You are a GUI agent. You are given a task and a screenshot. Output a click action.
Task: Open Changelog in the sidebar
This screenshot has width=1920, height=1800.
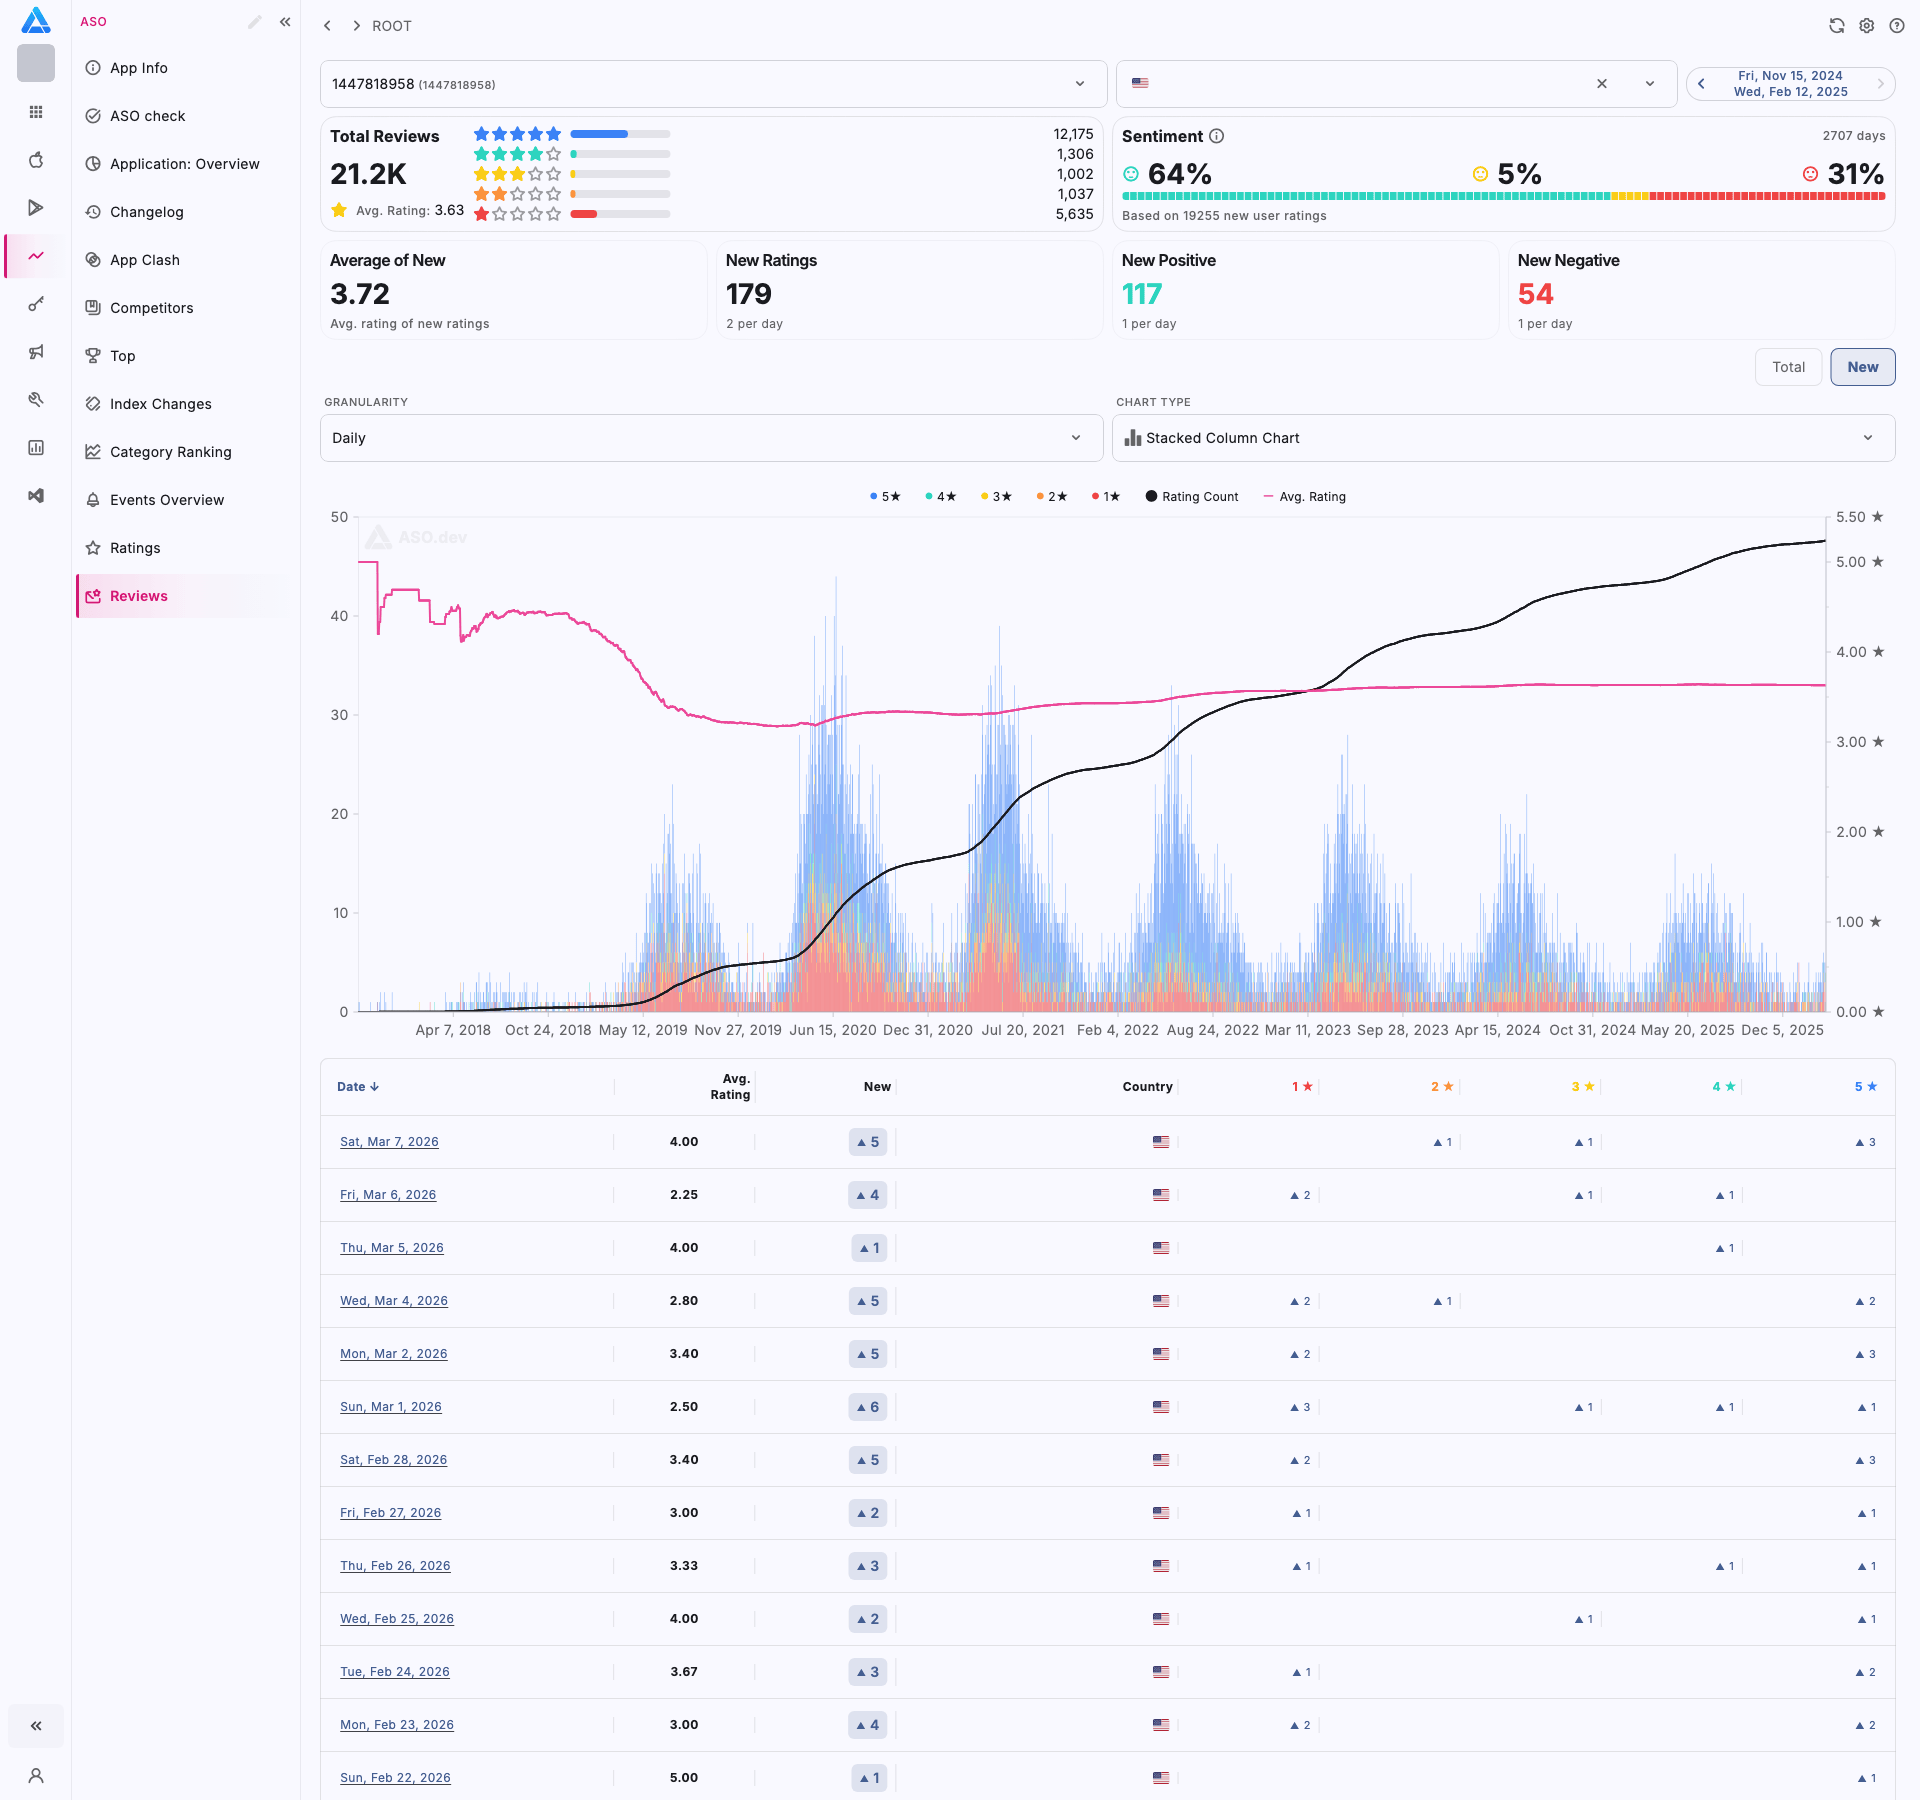click(147, 212)
